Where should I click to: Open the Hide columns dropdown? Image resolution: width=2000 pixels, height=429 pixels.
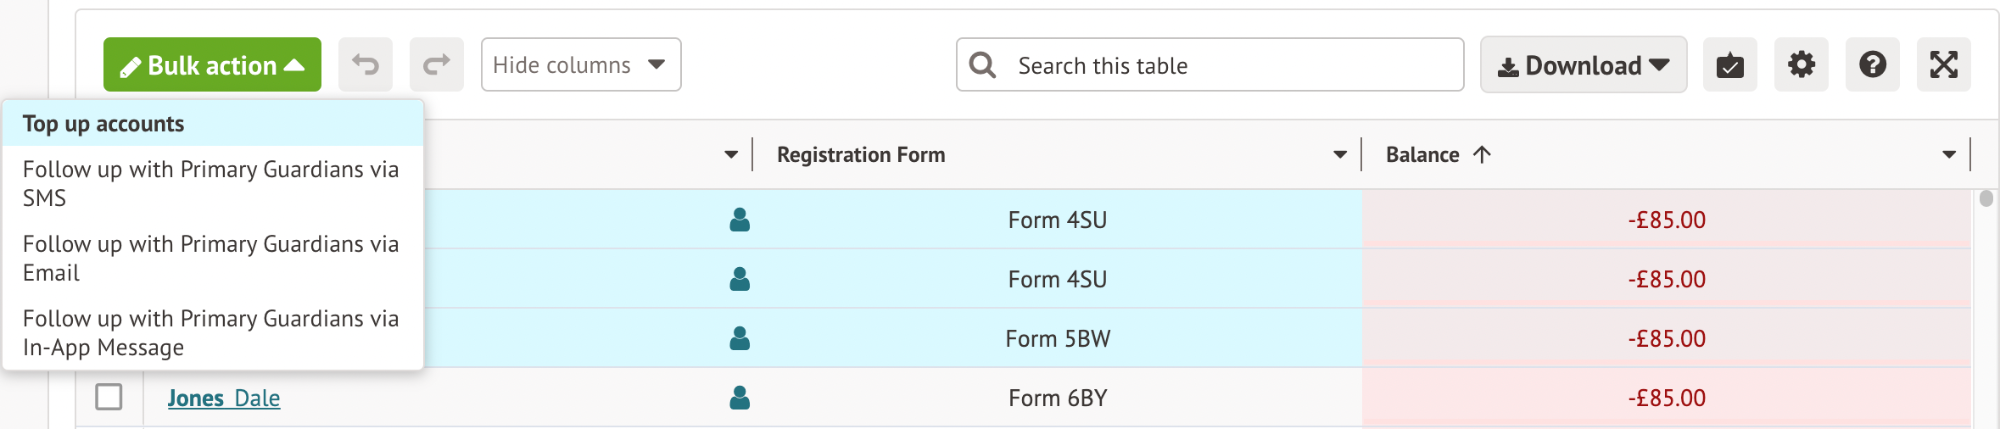581,65
